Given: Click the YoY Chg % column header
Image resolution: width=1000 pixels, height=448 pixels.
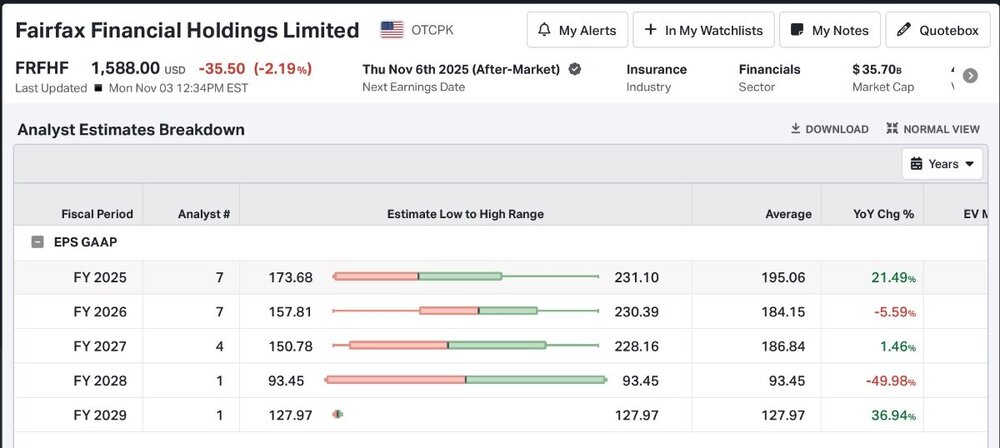Looking at the screenshot, I should click(x=883, y=214).
